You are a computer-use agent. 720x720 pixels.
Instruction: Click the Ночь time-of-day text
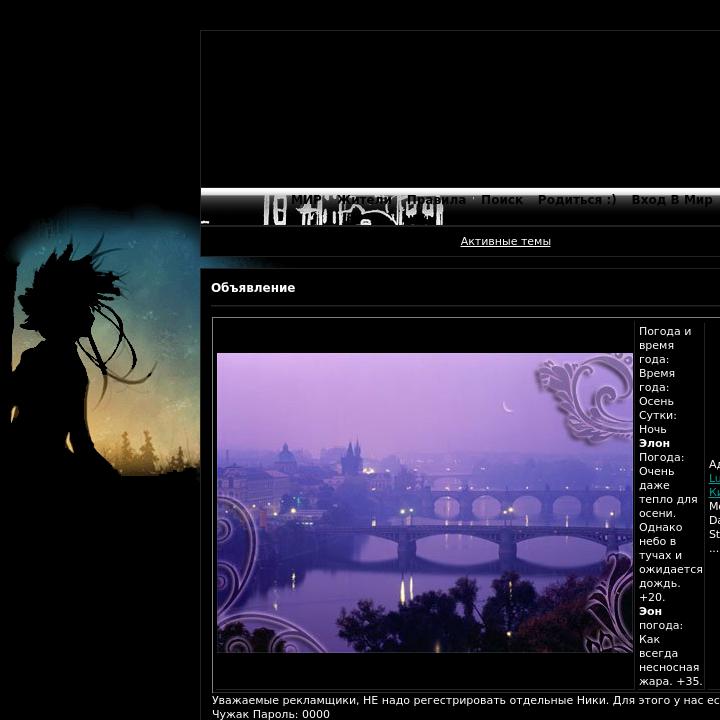(x=652, y=430)
